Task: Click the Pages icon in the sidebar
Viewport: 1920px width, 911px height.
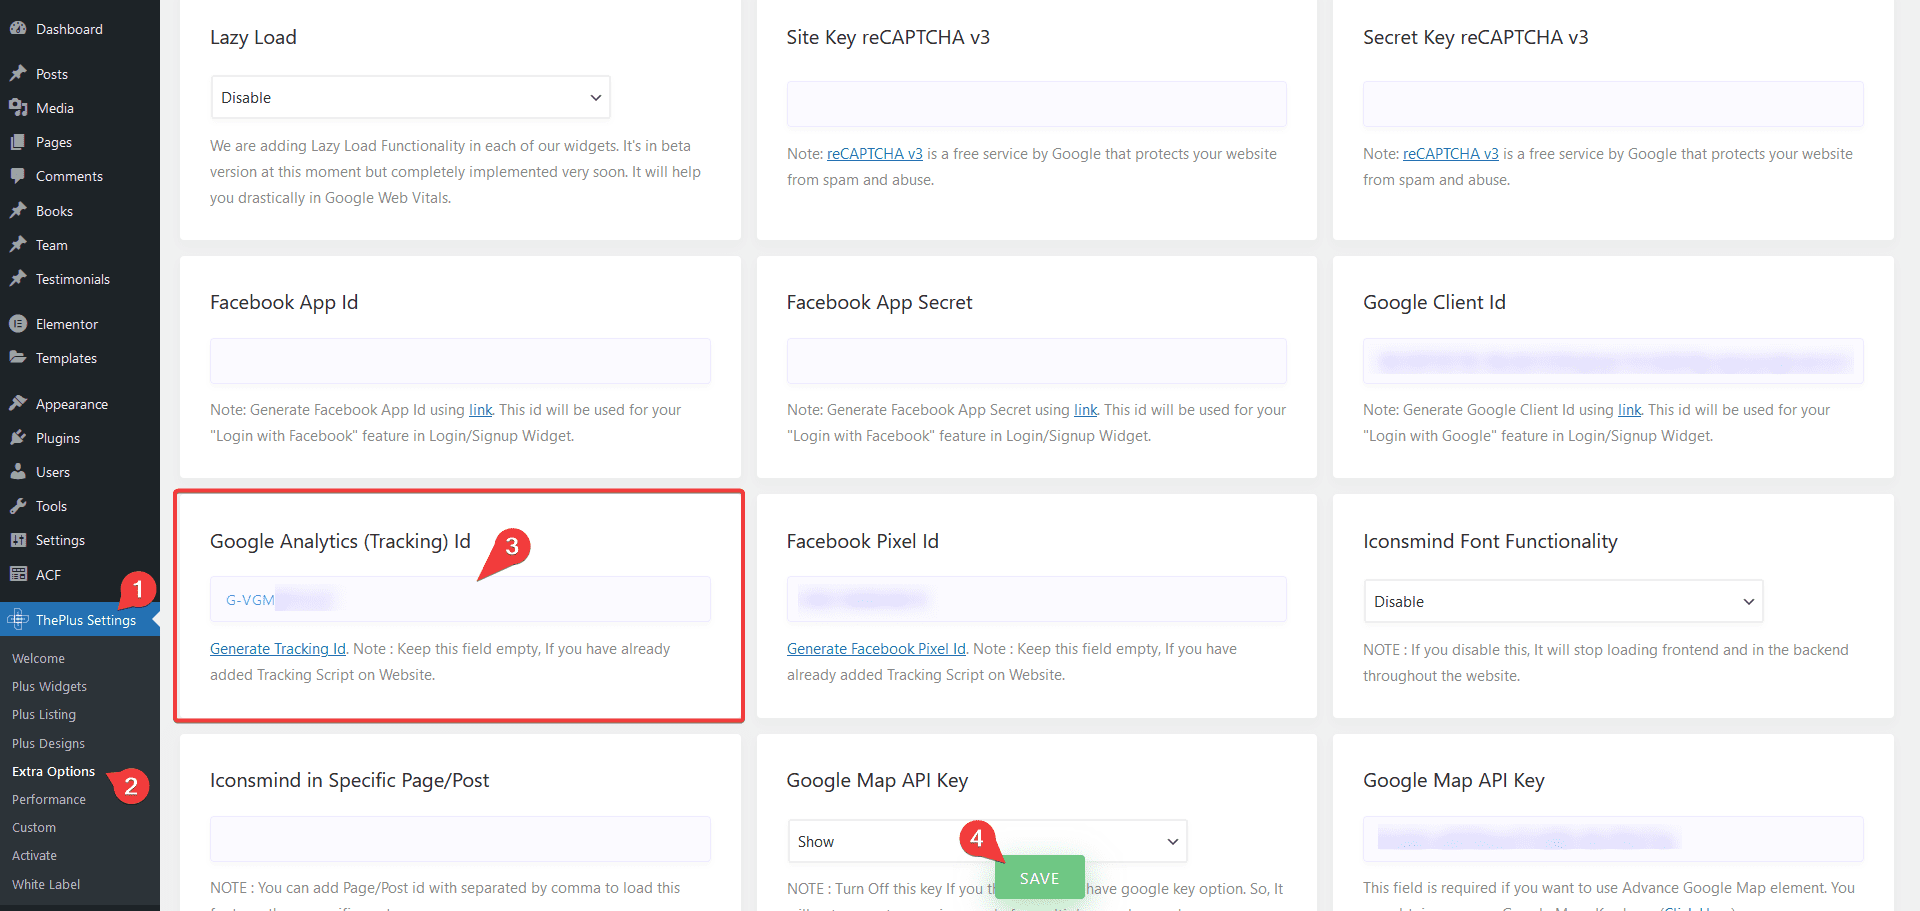Action: (x=18, y=142)
